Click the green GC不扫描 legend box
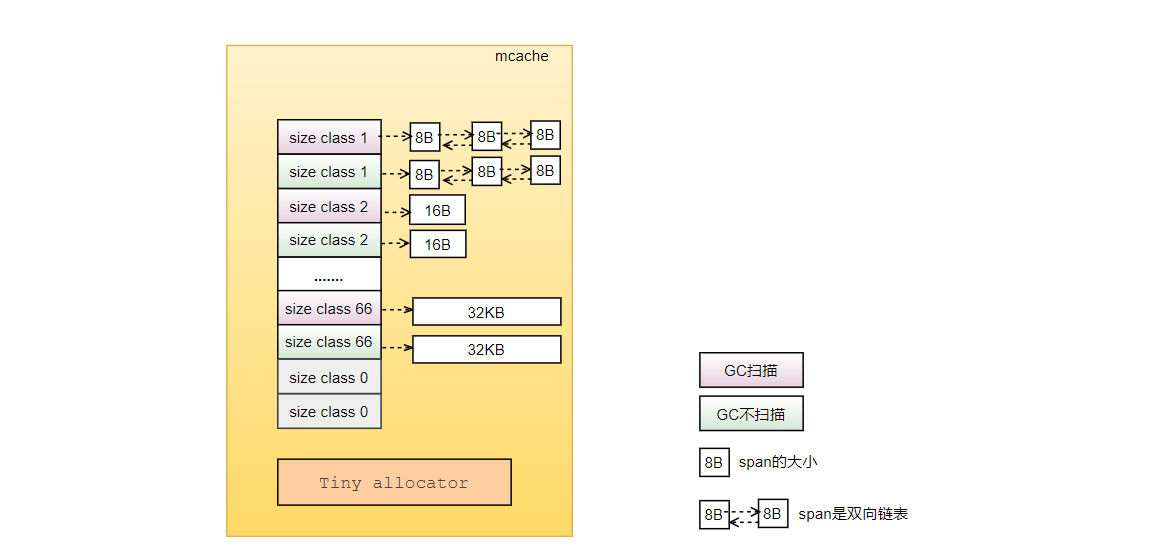Screen dimensions: 1168x559 [x=751, y=414]
